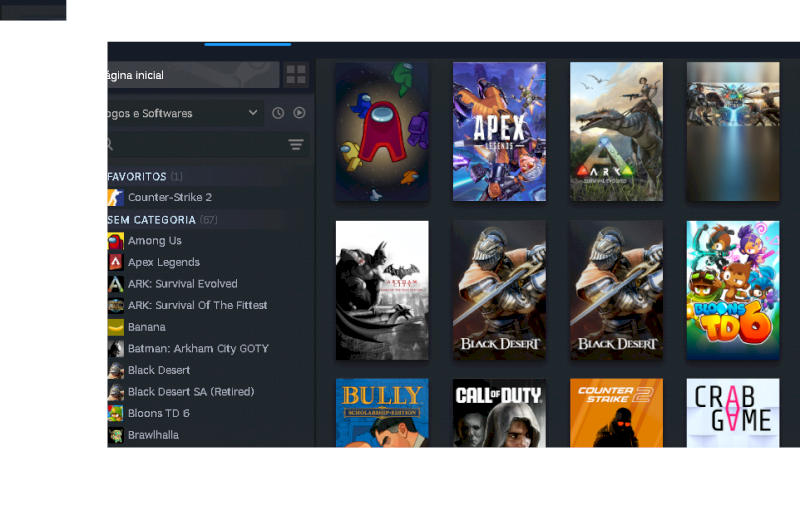
Task: Select Batman: Arkham City GOTY in list
Action: (198, 349)
